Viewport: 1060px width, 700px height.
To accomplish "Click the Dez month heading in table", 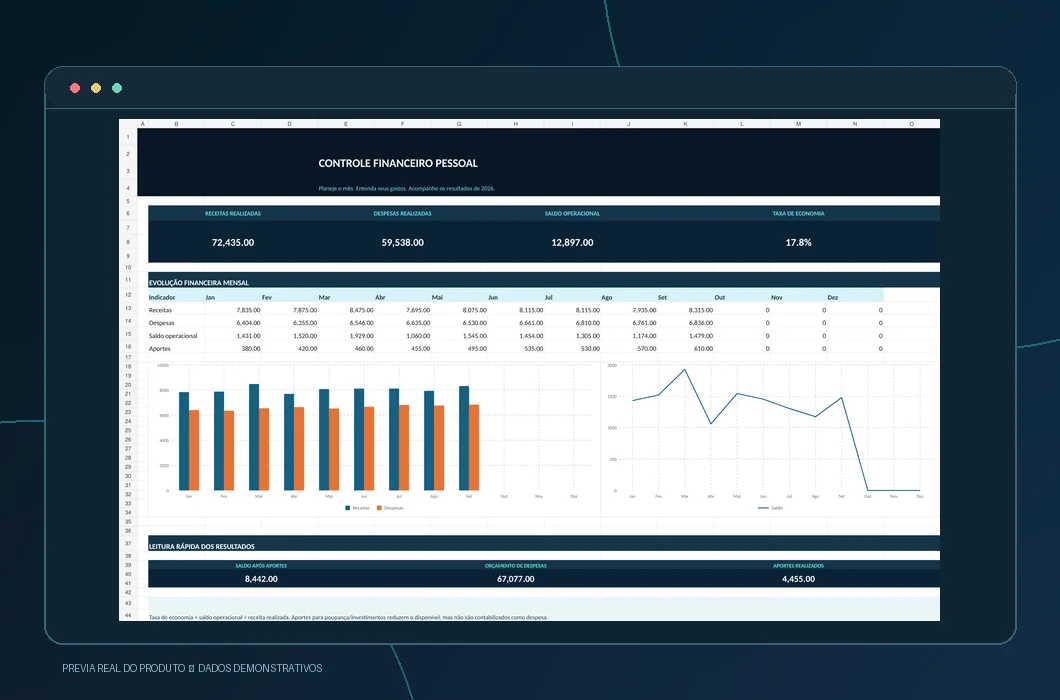I will click(833, 298).
